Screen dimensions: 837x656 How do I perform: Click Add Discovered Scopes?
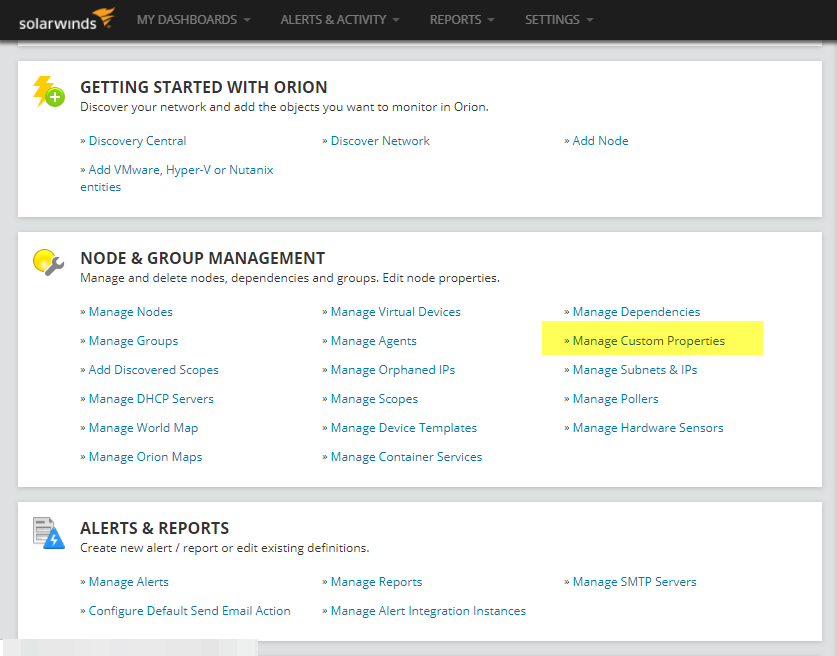(154, 370)
